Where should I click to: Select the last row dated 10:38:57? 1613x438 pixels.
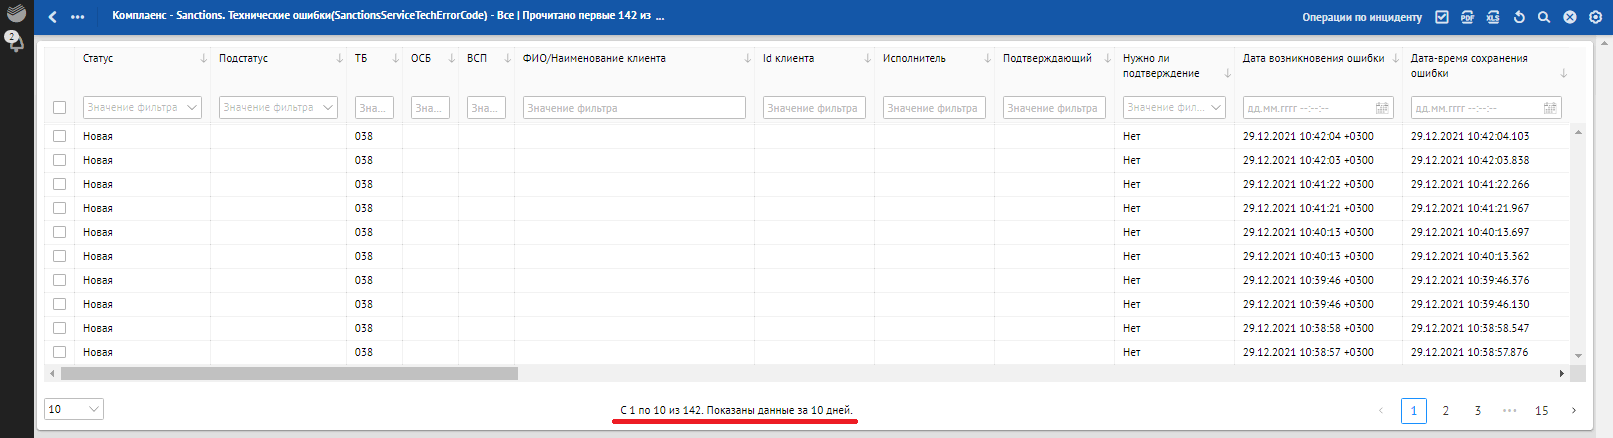[x=59, y=352]
